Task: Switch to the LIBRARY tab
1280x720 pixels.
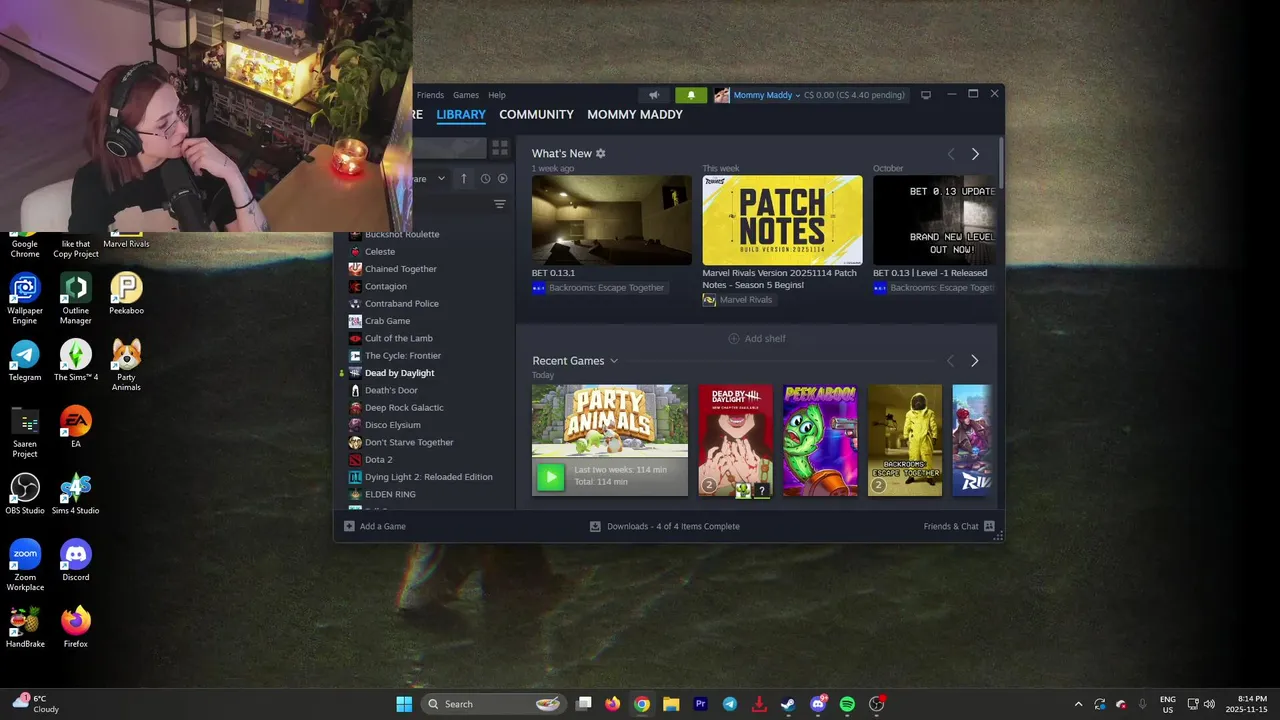Action: point(461,114)
